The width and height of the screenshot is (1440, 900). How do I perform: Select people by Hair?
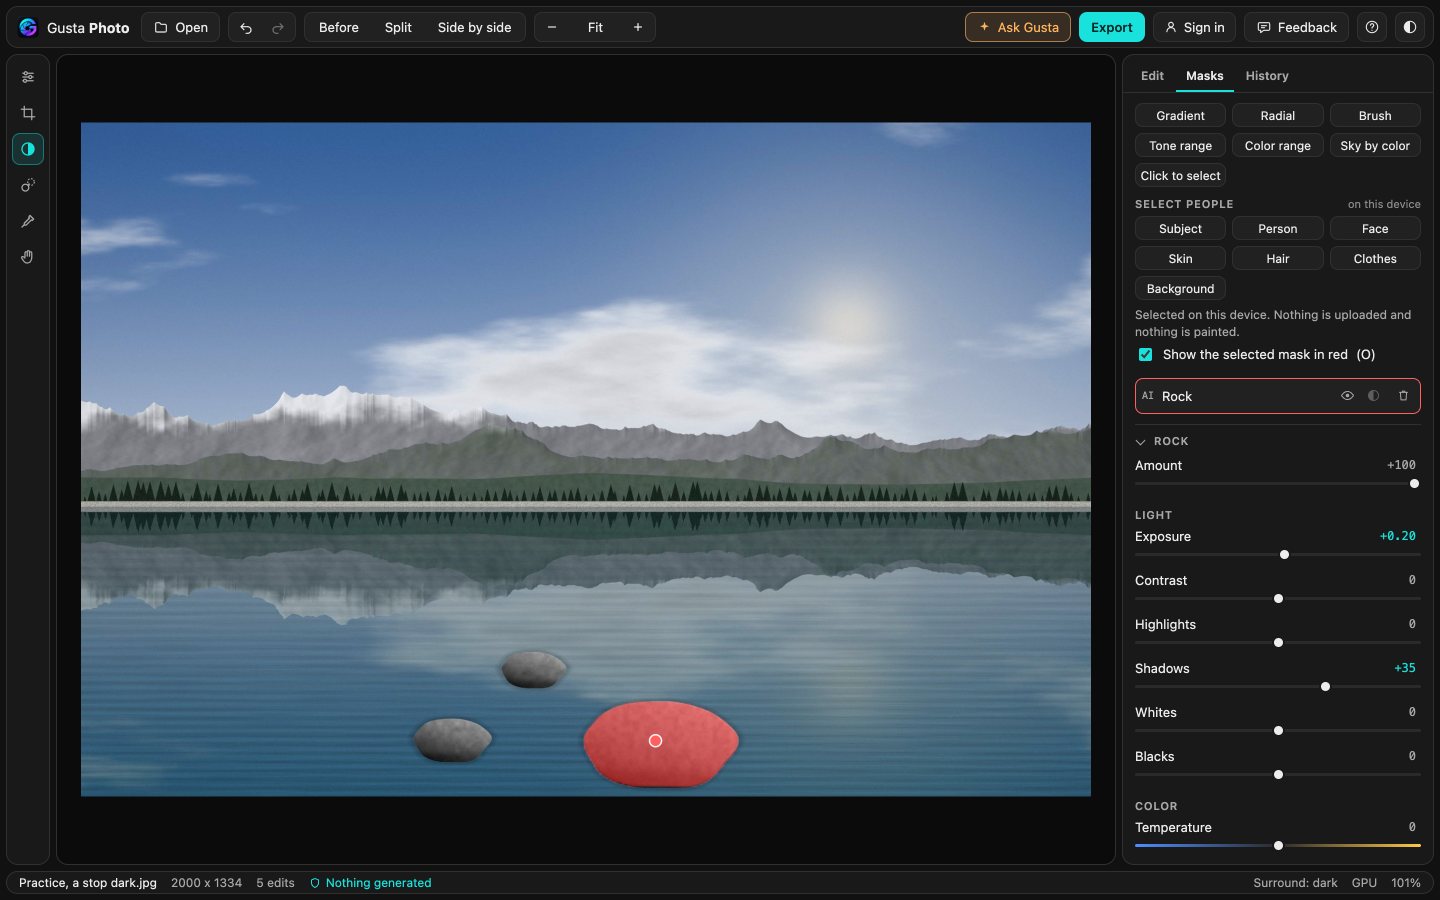coord(1278,259)
